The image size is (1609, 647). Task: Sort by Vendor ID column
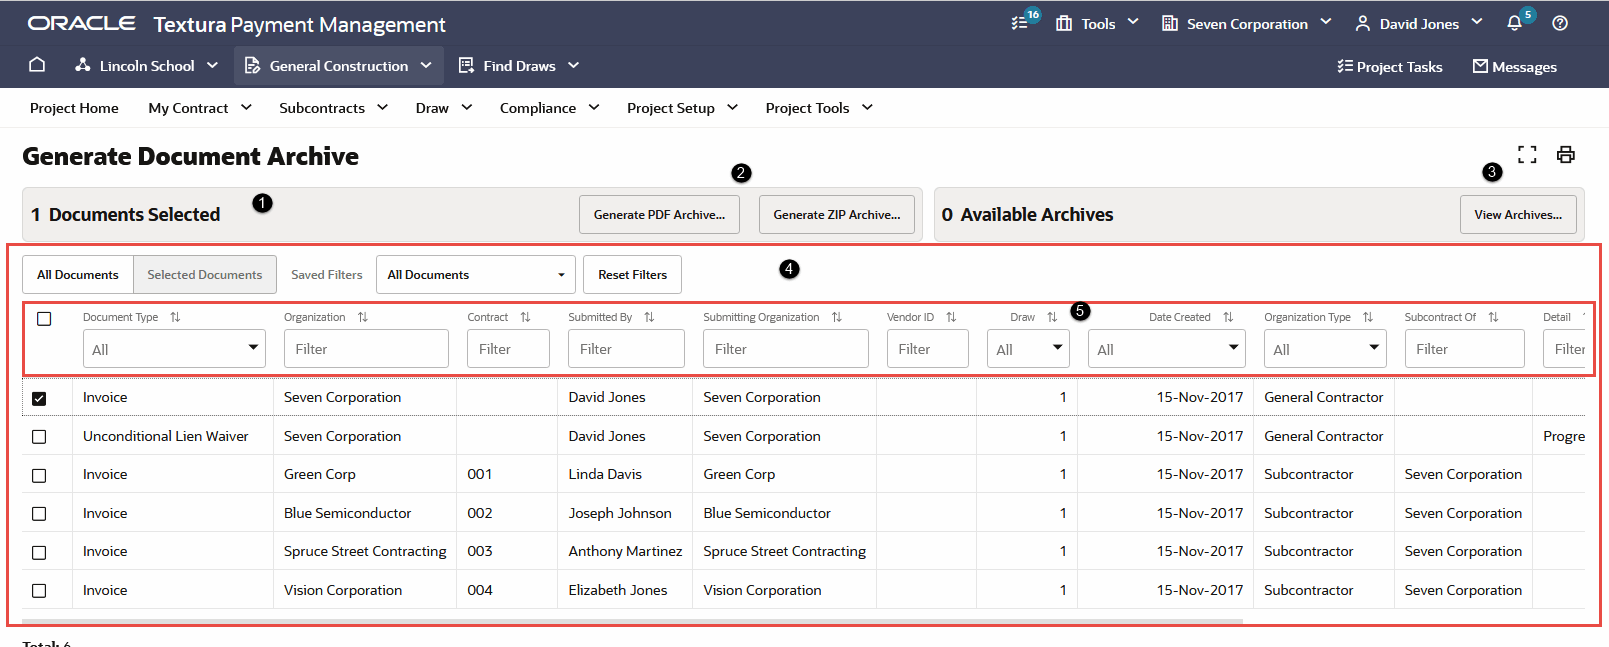[951, 317]
